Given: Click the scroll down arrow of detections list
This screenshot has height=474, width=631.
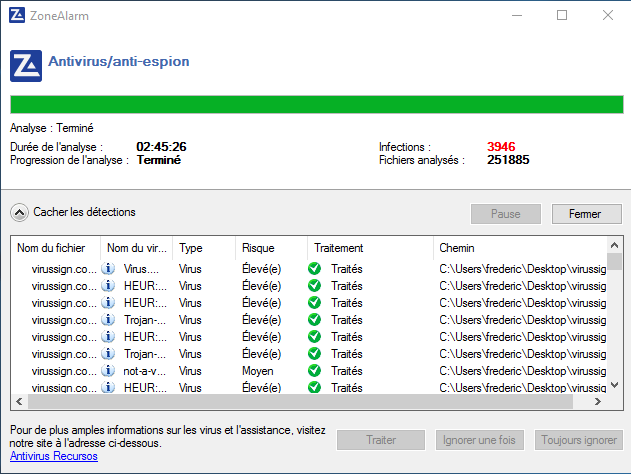Looking at the screenshot, I should (614, 385).
